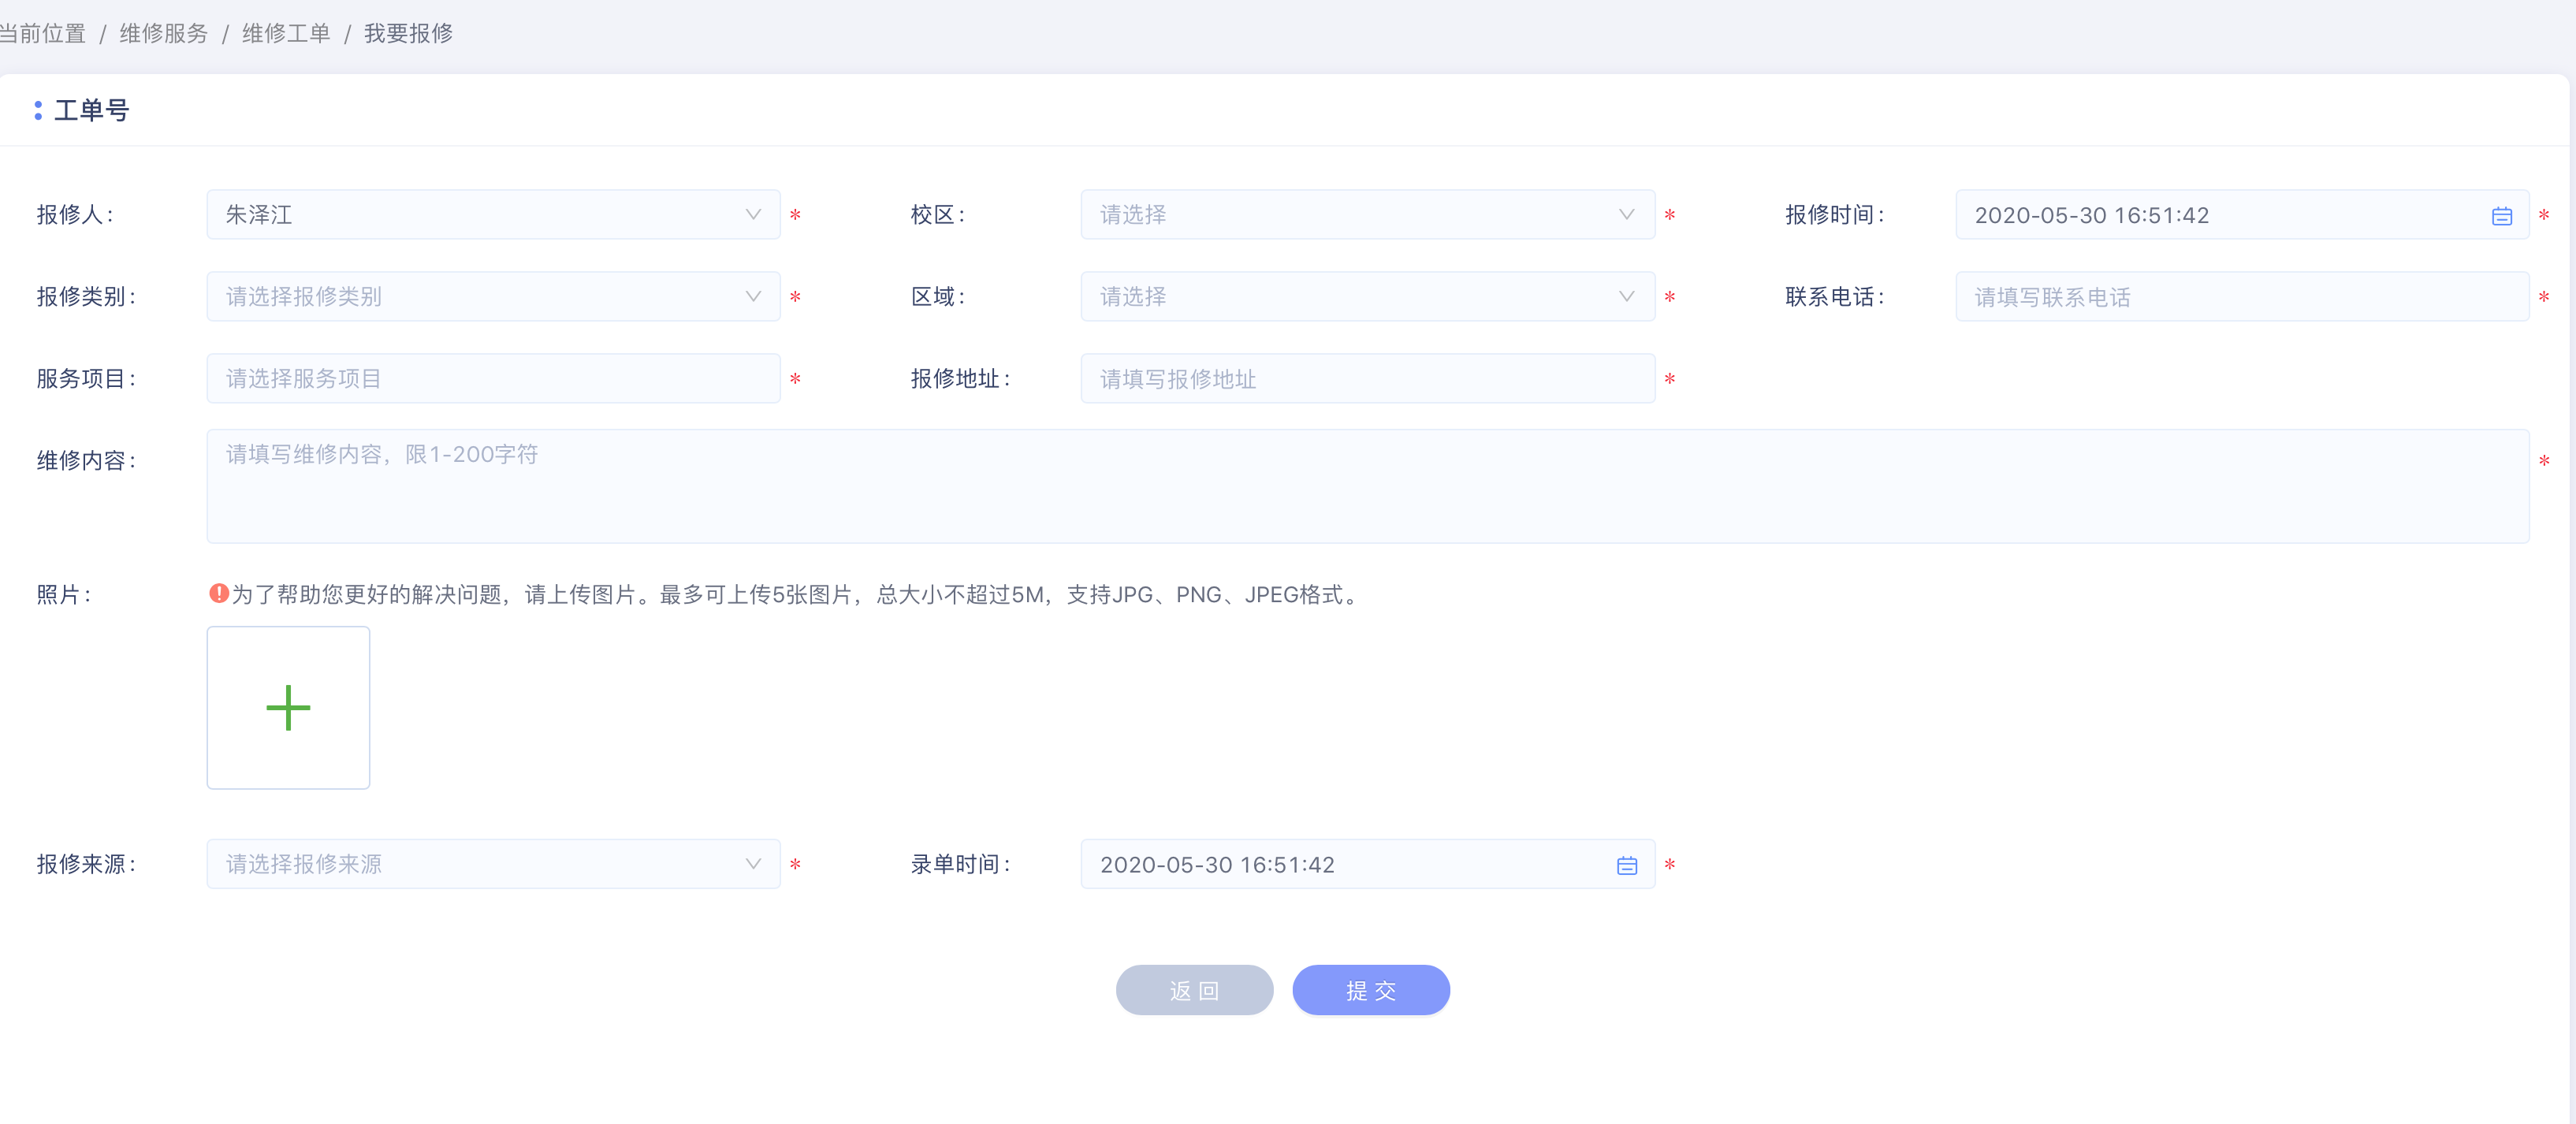Click calendar icon in 录单时间 field
2576x1124 pixels.
click(x=1626, y=865)
